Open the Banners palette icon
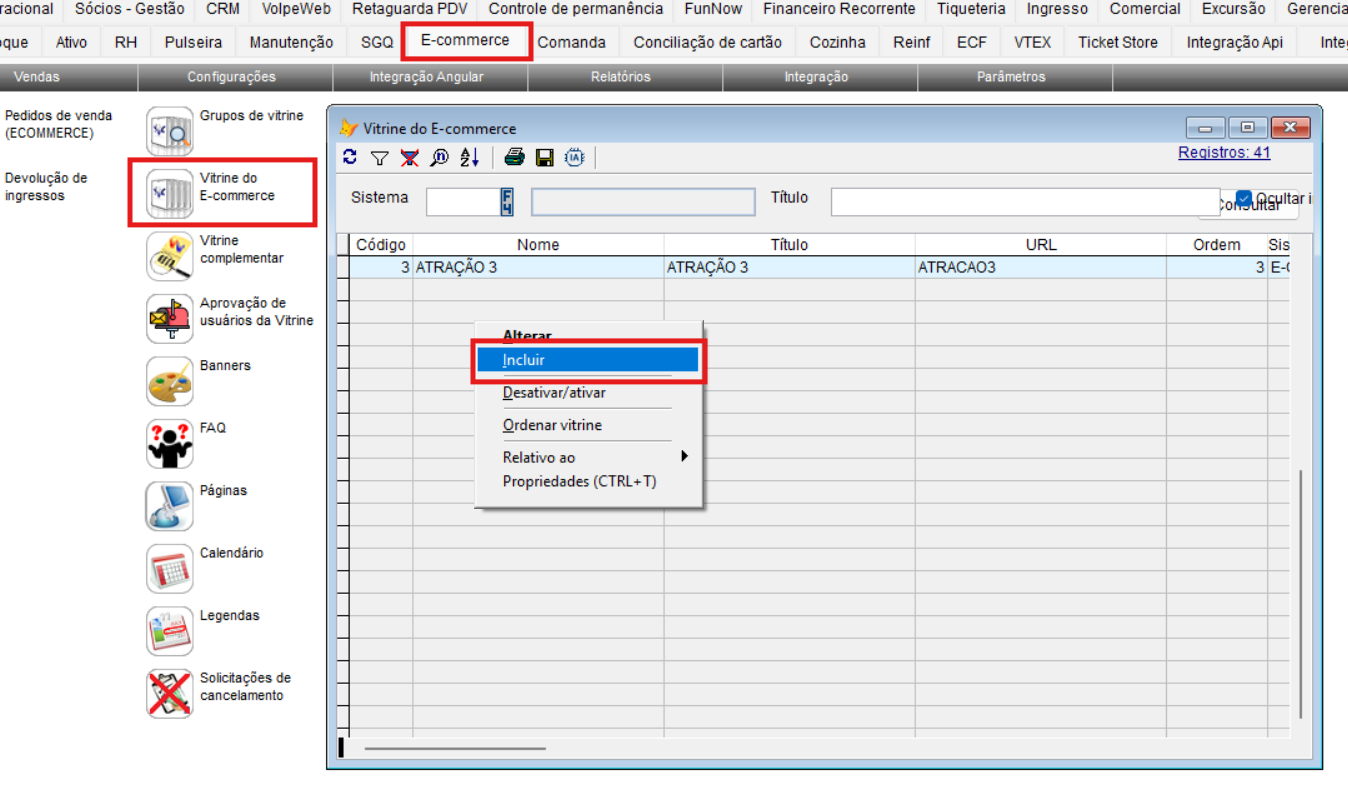This screenshot has height=791, width=1348. 170,381
